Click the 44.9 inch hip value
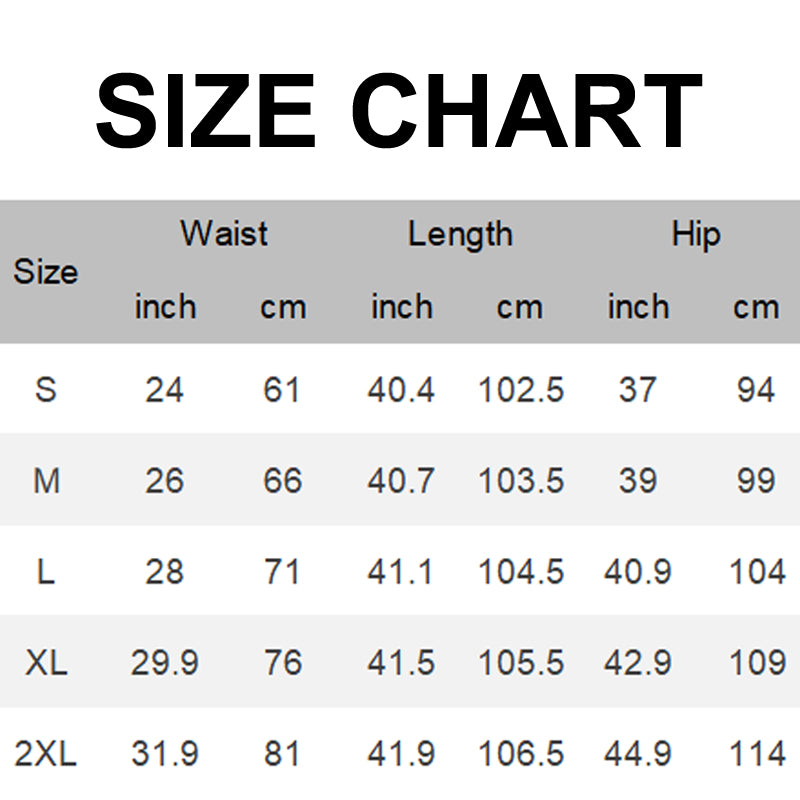The height and width of the screenshot is (800, 800). (x=638, y=753)
